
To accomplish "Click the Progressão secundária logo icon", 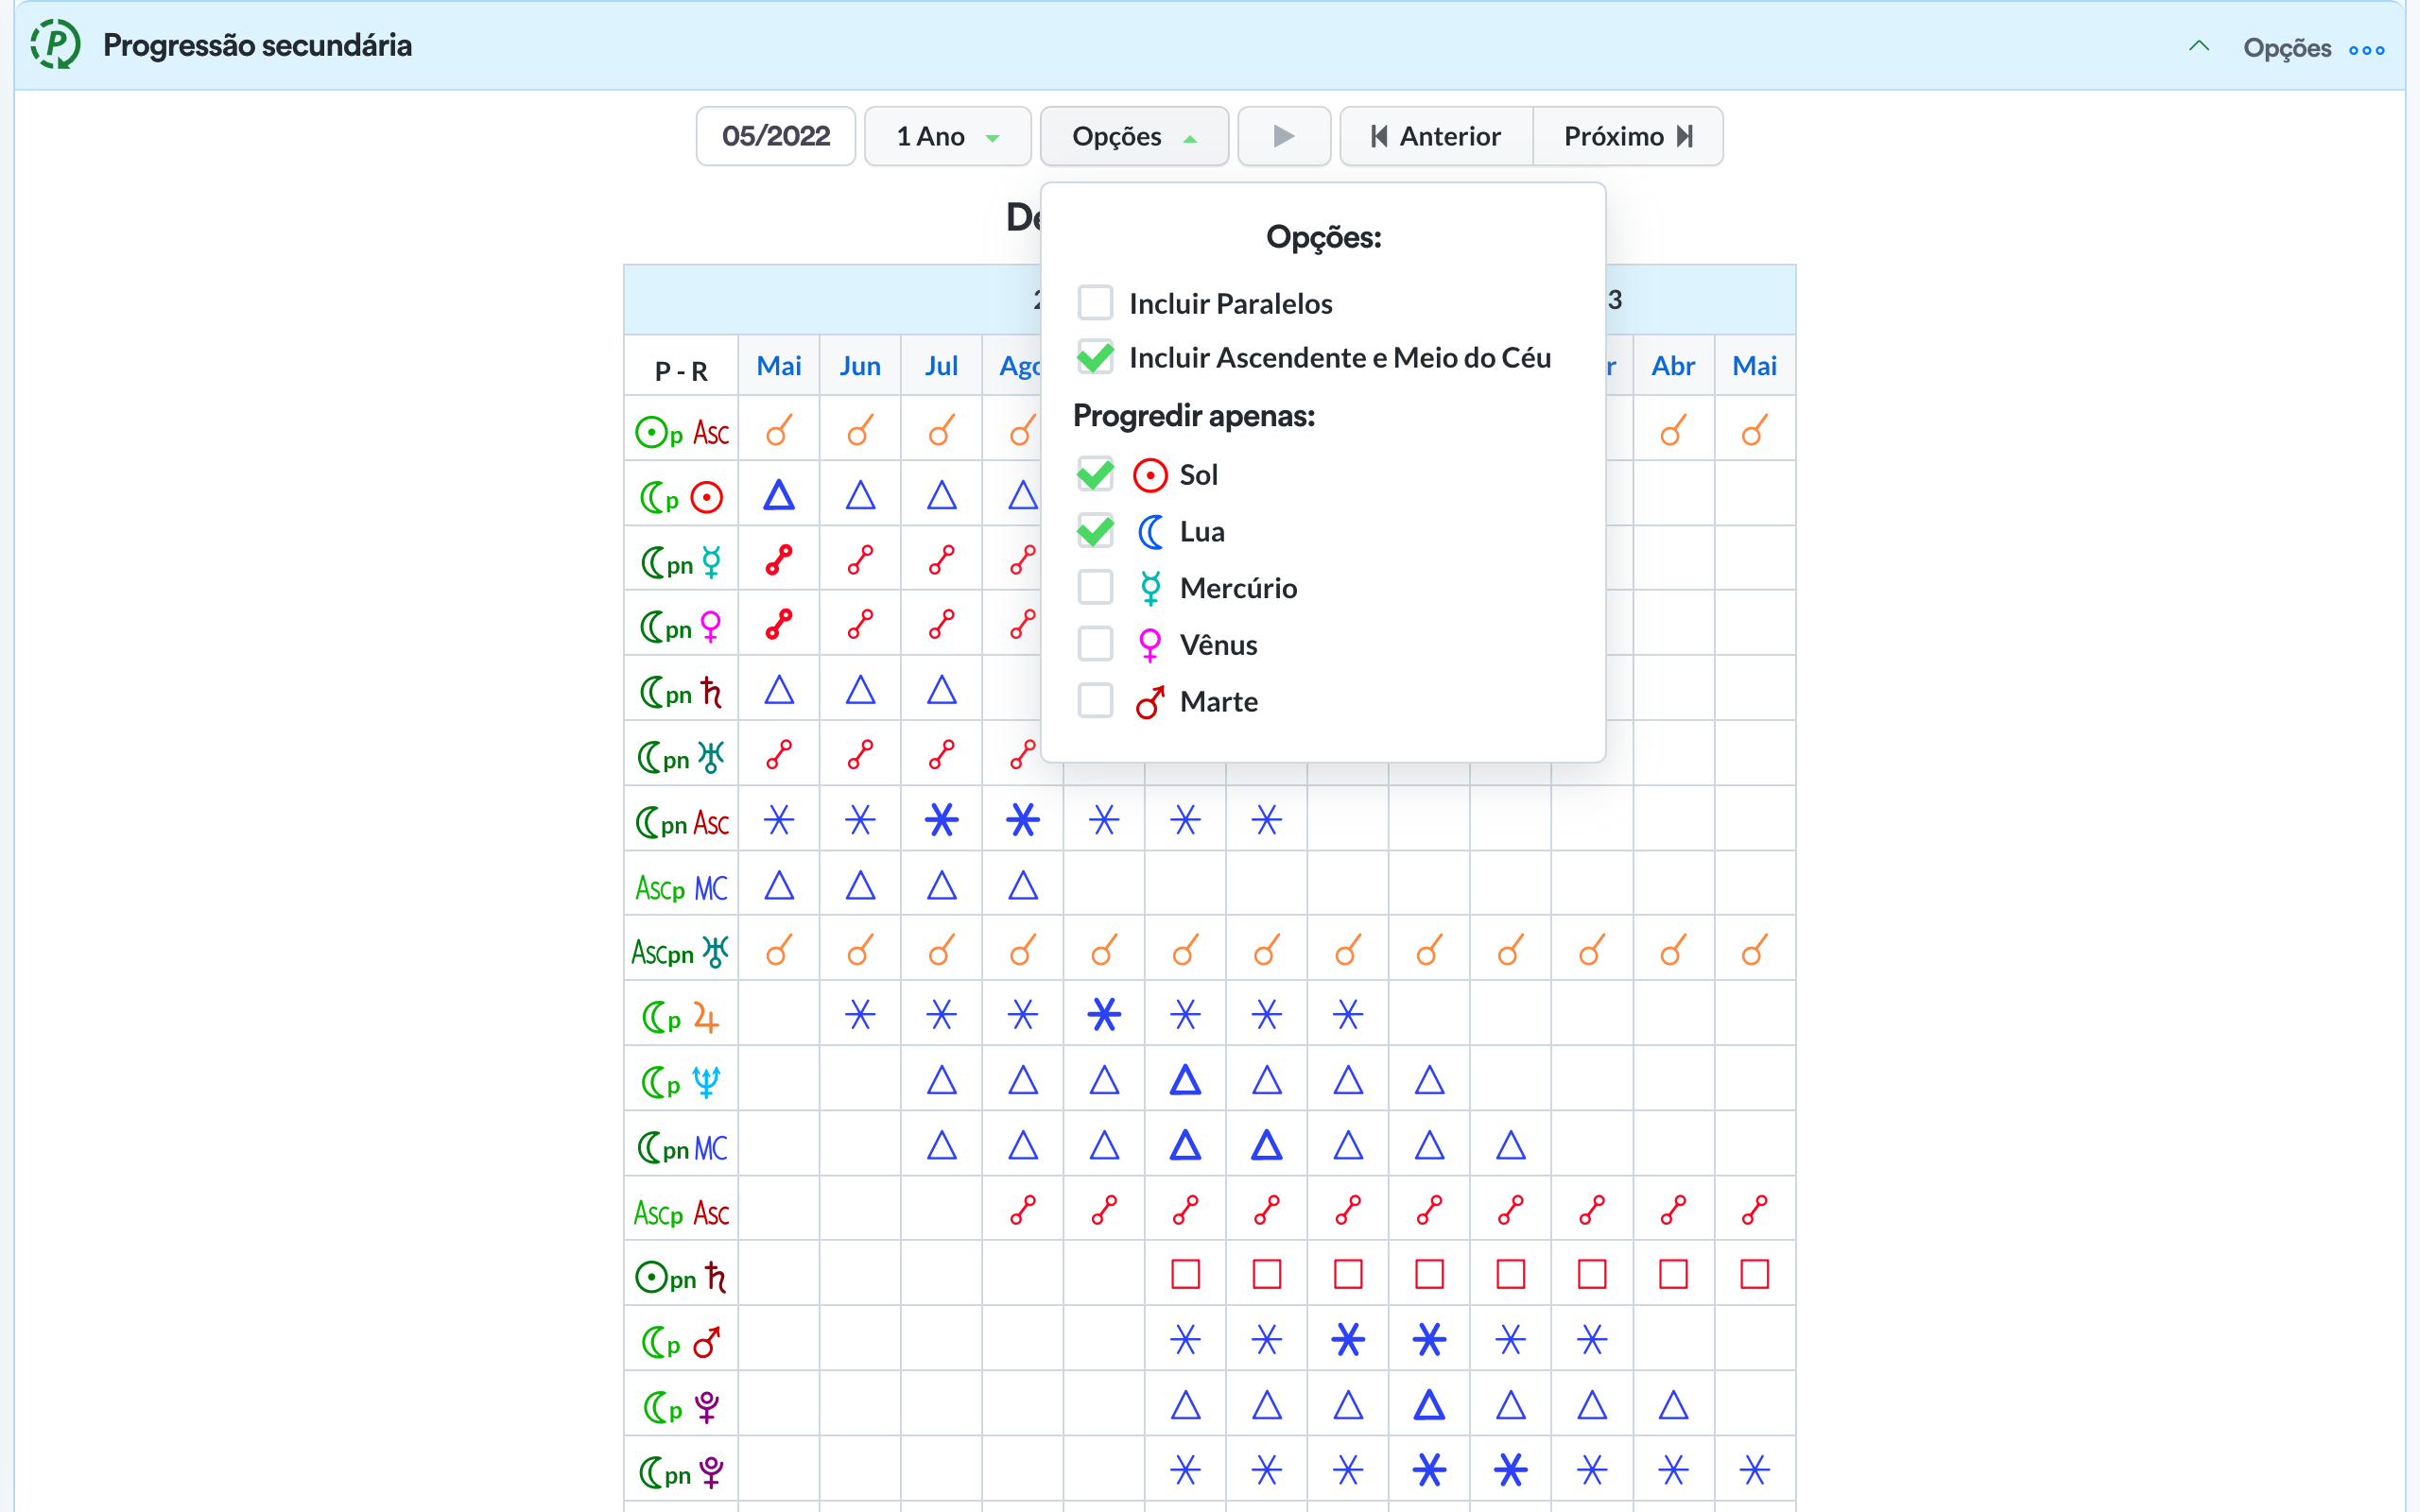I will (x=55, y=45).
